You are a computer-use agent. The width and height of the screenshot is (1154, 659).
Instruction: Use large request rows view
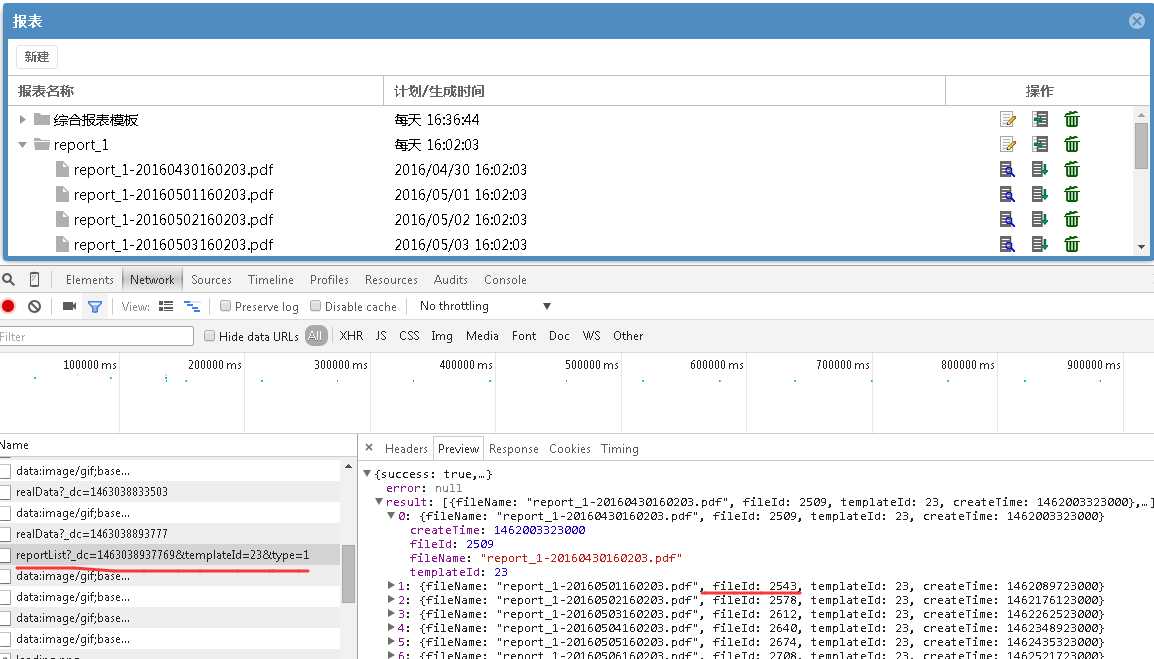pyautogui.click(x=166, y=306)
